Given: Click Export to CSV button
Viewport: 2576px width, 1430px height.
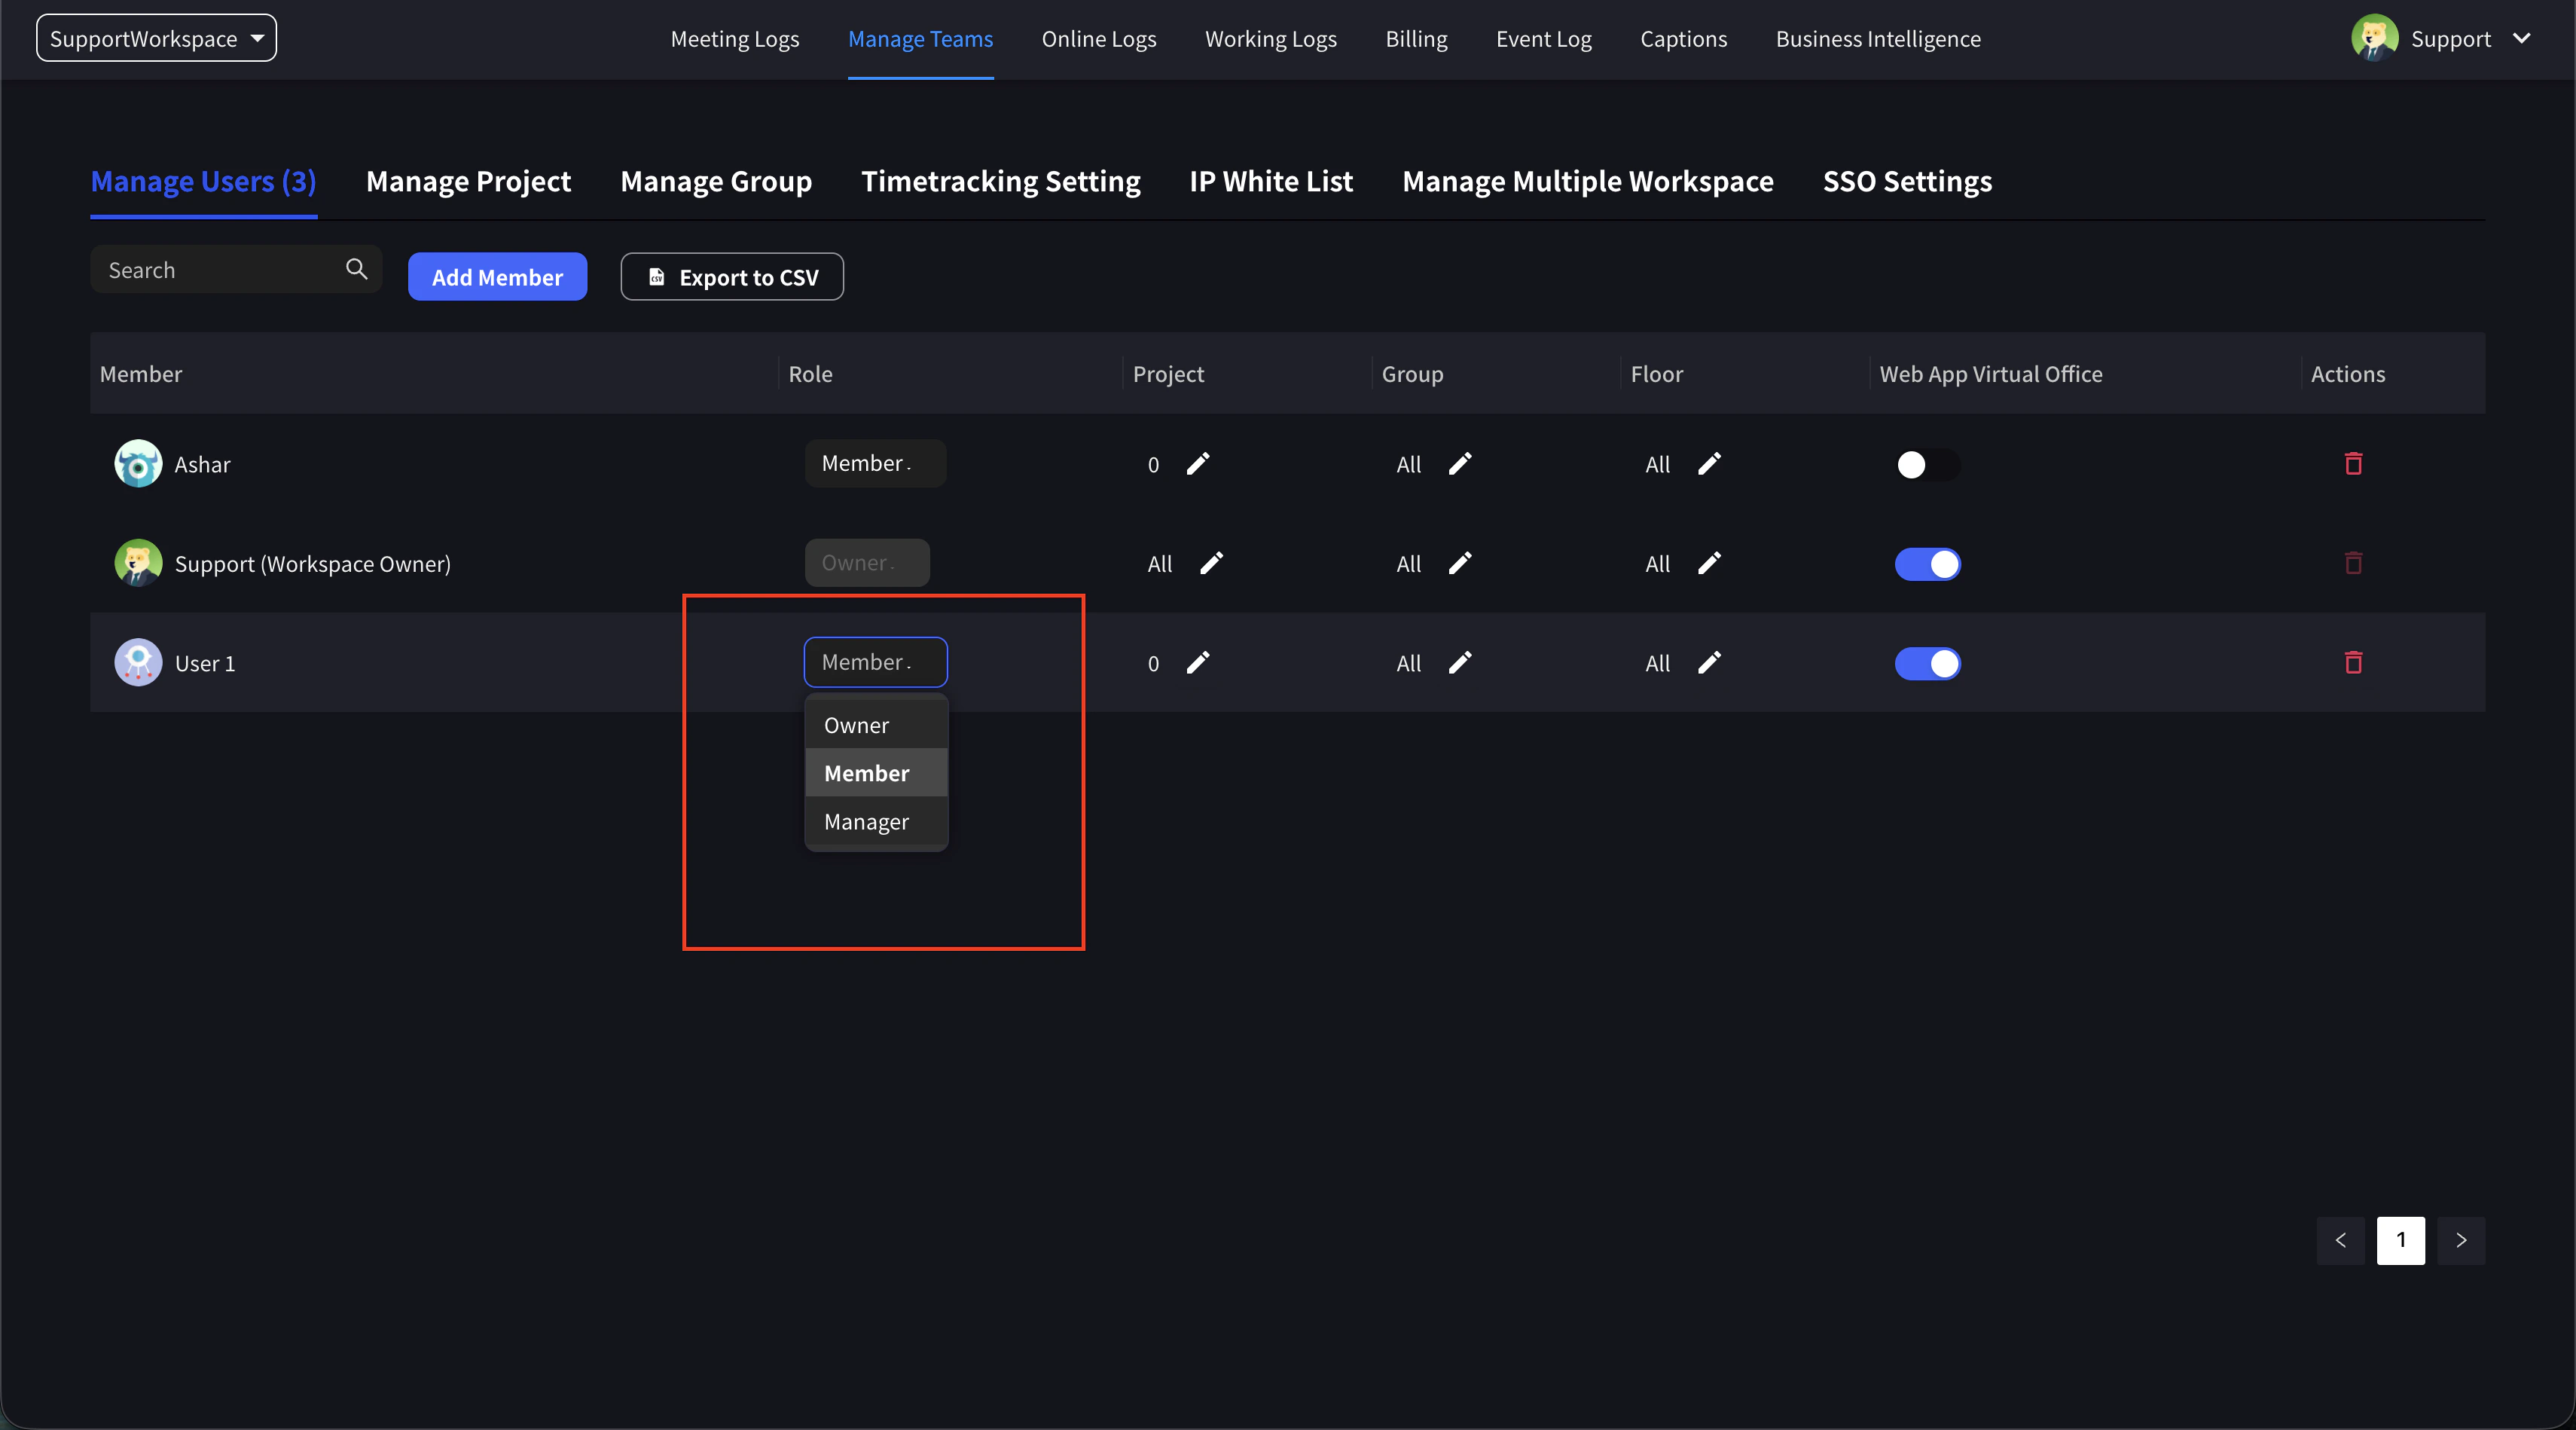Looking at the screenshot, I should pyautogui.click(x=732, y=277).
